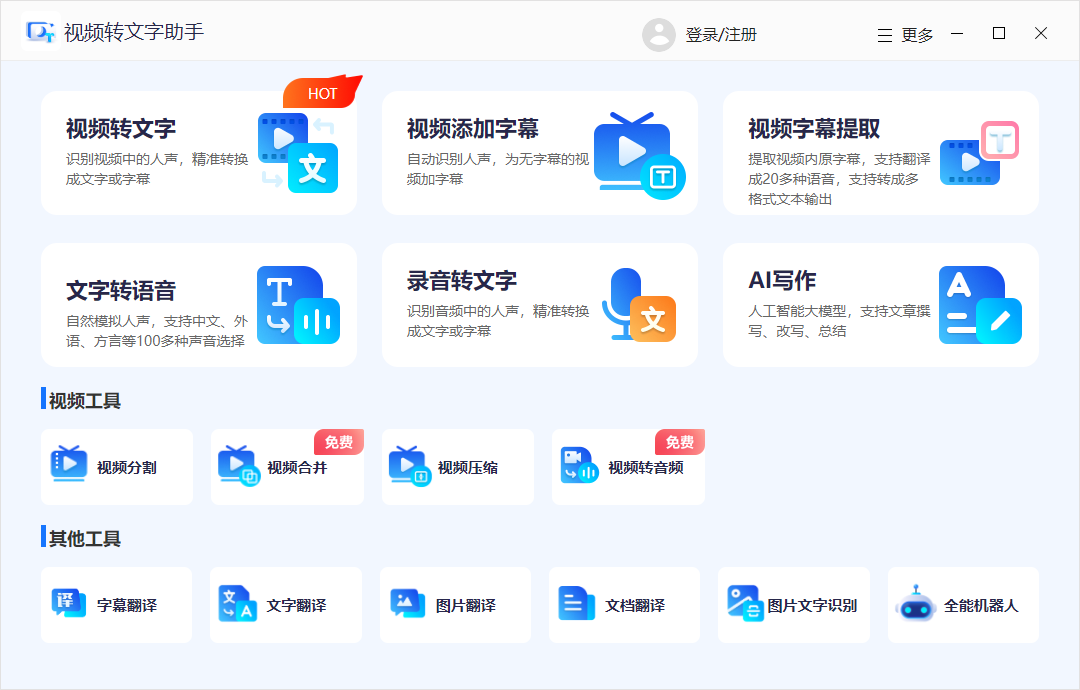Click the 全能机器人 robot icon
Image resolution: width=1080 pixels, height=690 pixels.
pos(915,603)
